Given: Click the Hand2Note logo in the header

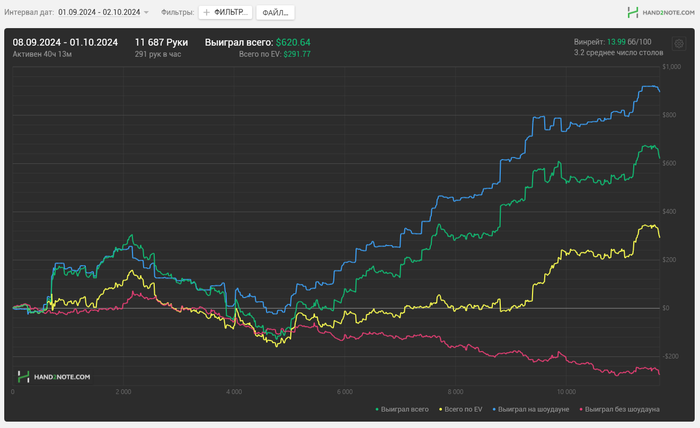Looking at the screenshot, I should click(661, 12).
